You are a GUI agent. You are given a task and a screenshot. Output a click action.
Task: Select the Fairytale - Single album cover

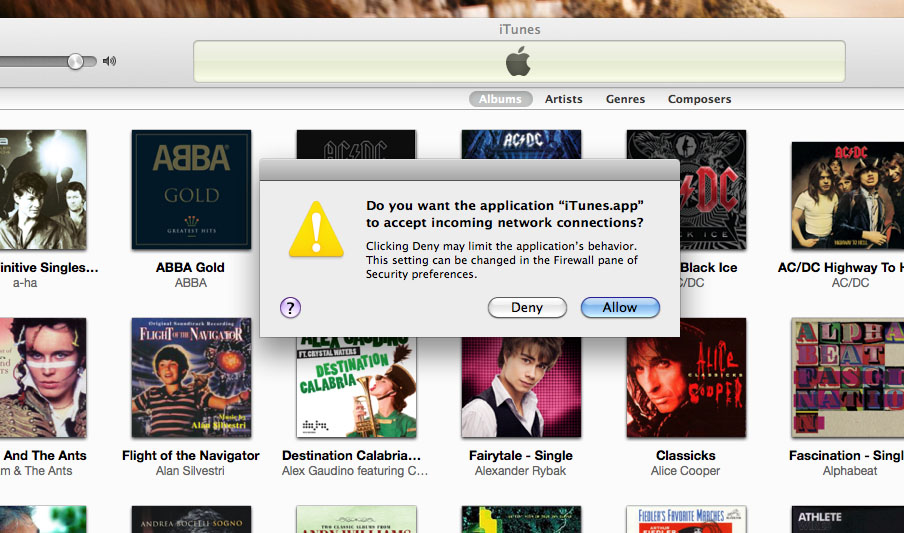[x=521, y=387]
